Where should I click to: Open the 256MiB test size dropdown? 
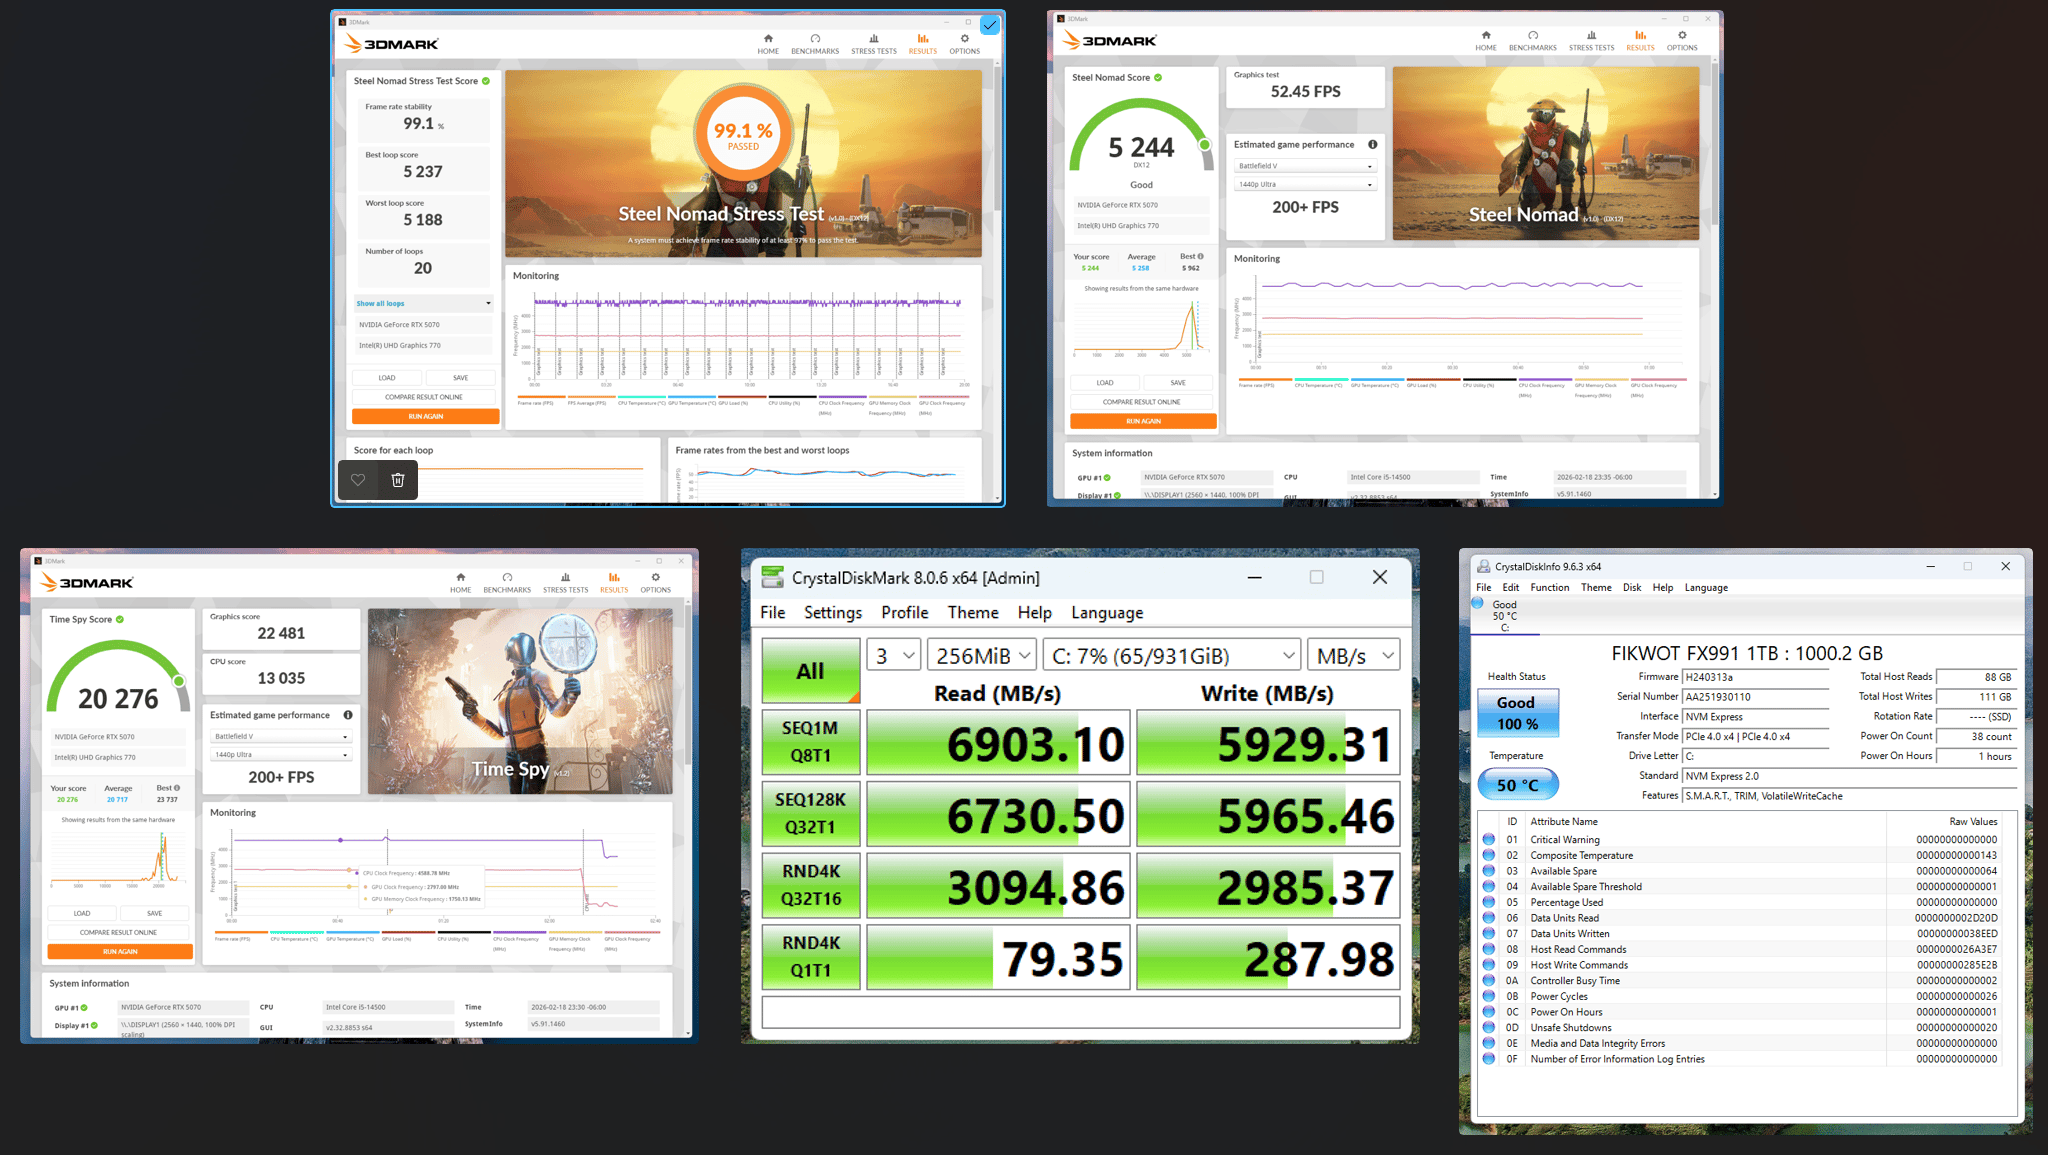(982, 656)
